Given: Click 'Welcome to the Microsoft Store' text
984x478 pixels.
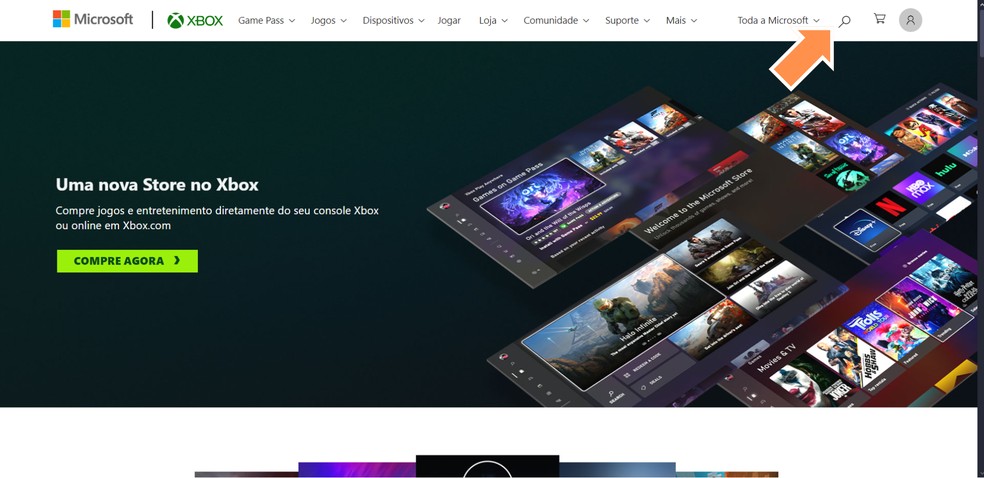Looking at the screenshot, I should point(698,201).
